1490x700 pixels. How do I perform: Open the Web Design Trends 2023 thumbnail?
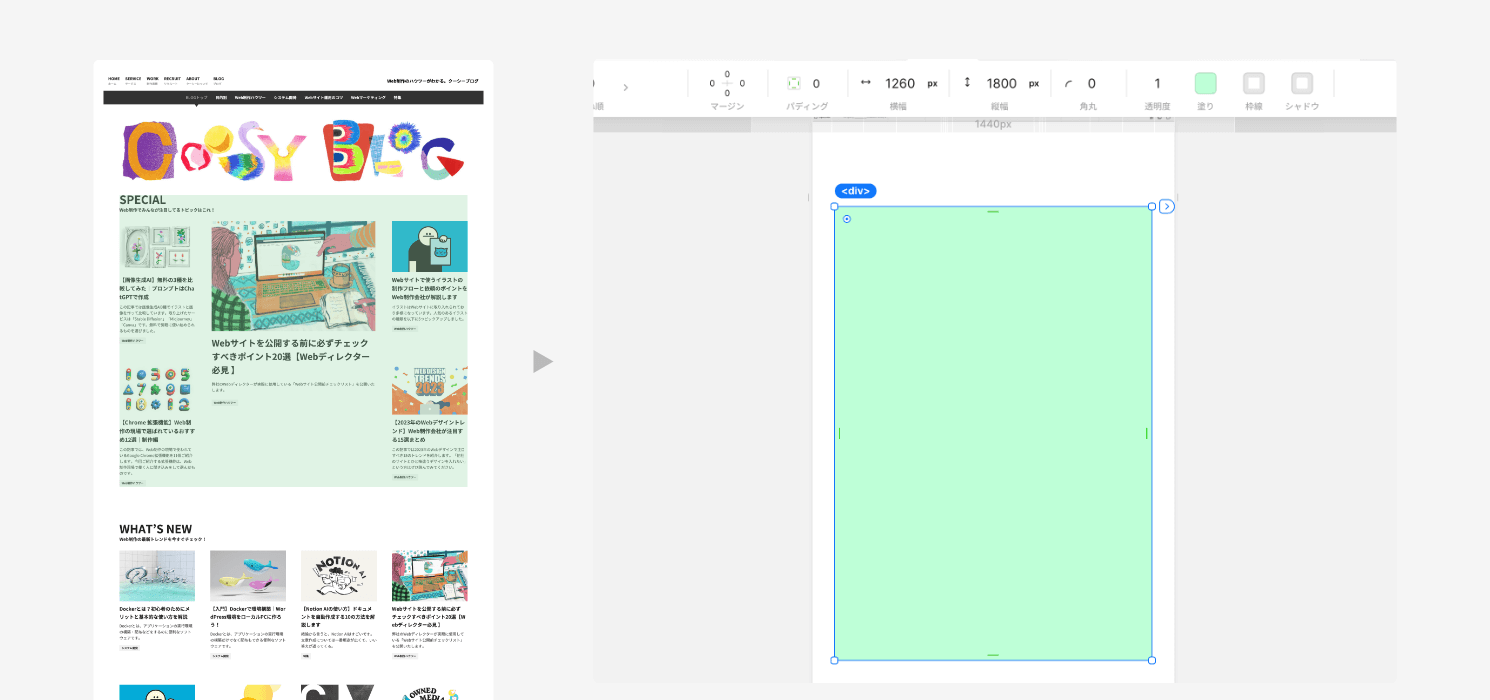point(429,390)
